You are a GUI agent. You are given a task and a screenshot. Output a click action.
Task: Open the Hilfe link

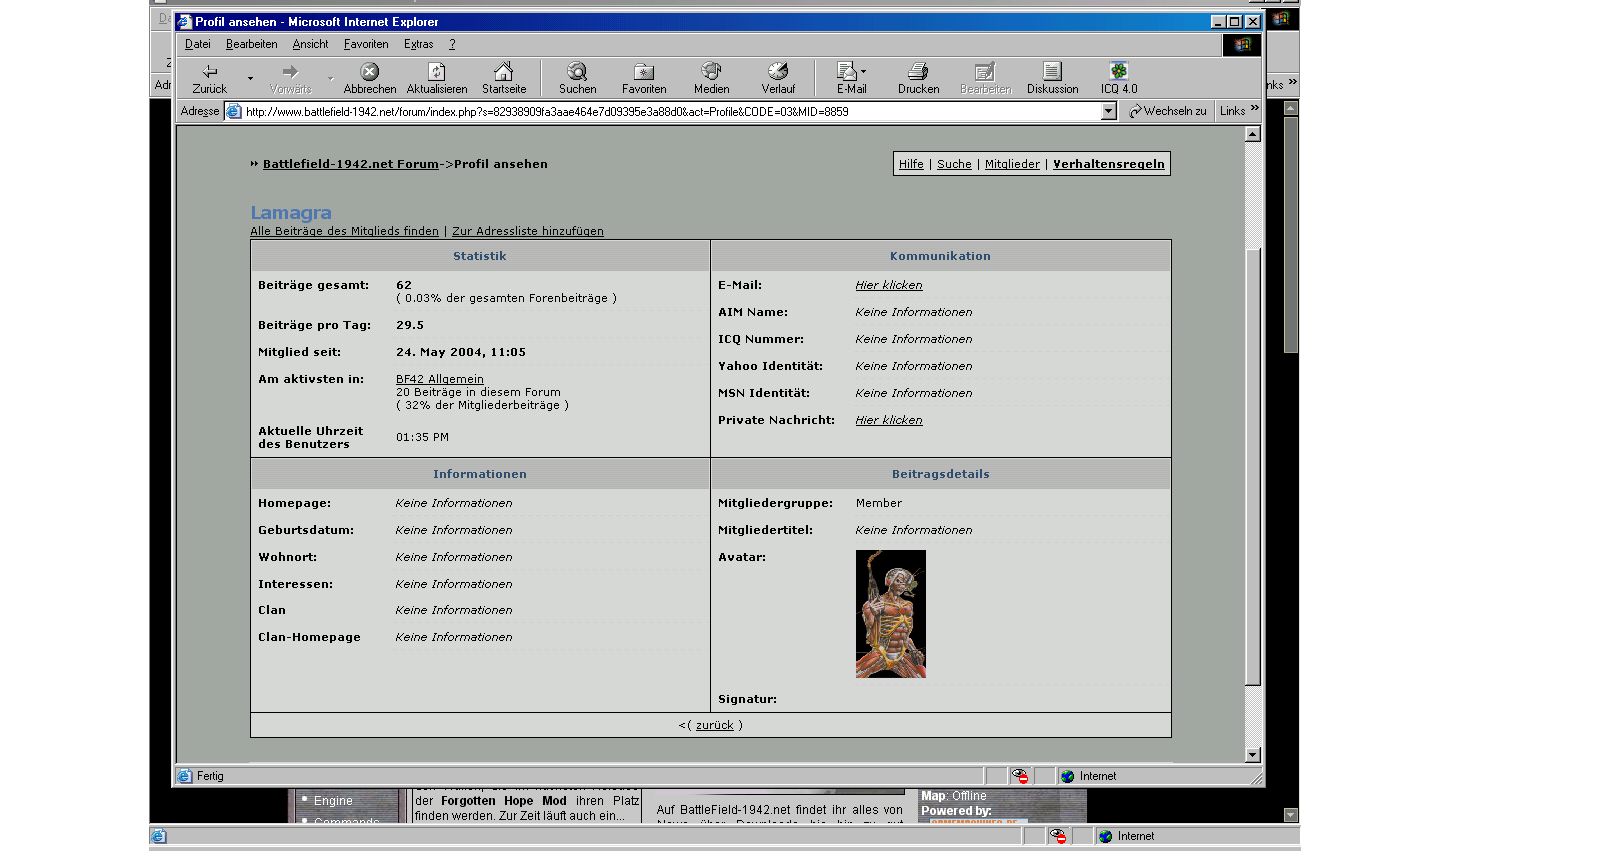911,164
